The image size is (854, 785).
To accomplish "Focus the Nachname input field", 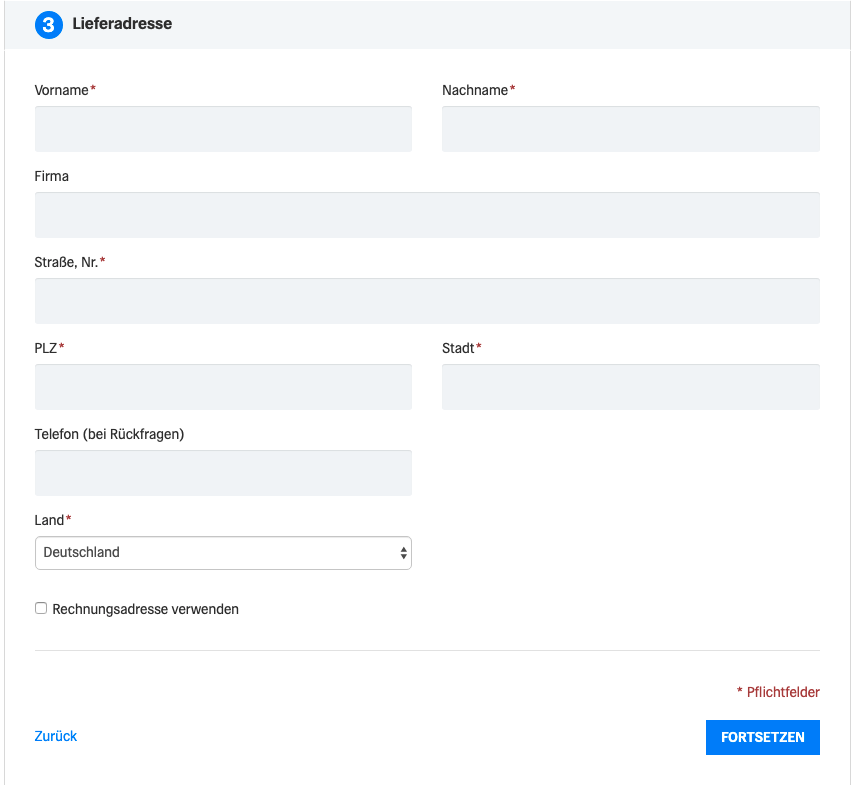I will [x=631, y=129].
